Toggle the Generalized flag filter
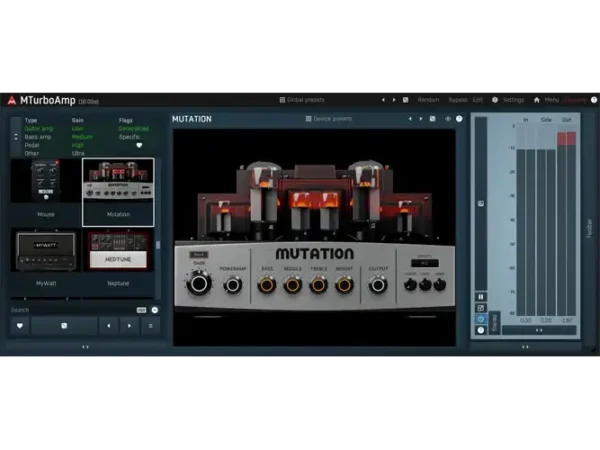 (x=134, y=129)
